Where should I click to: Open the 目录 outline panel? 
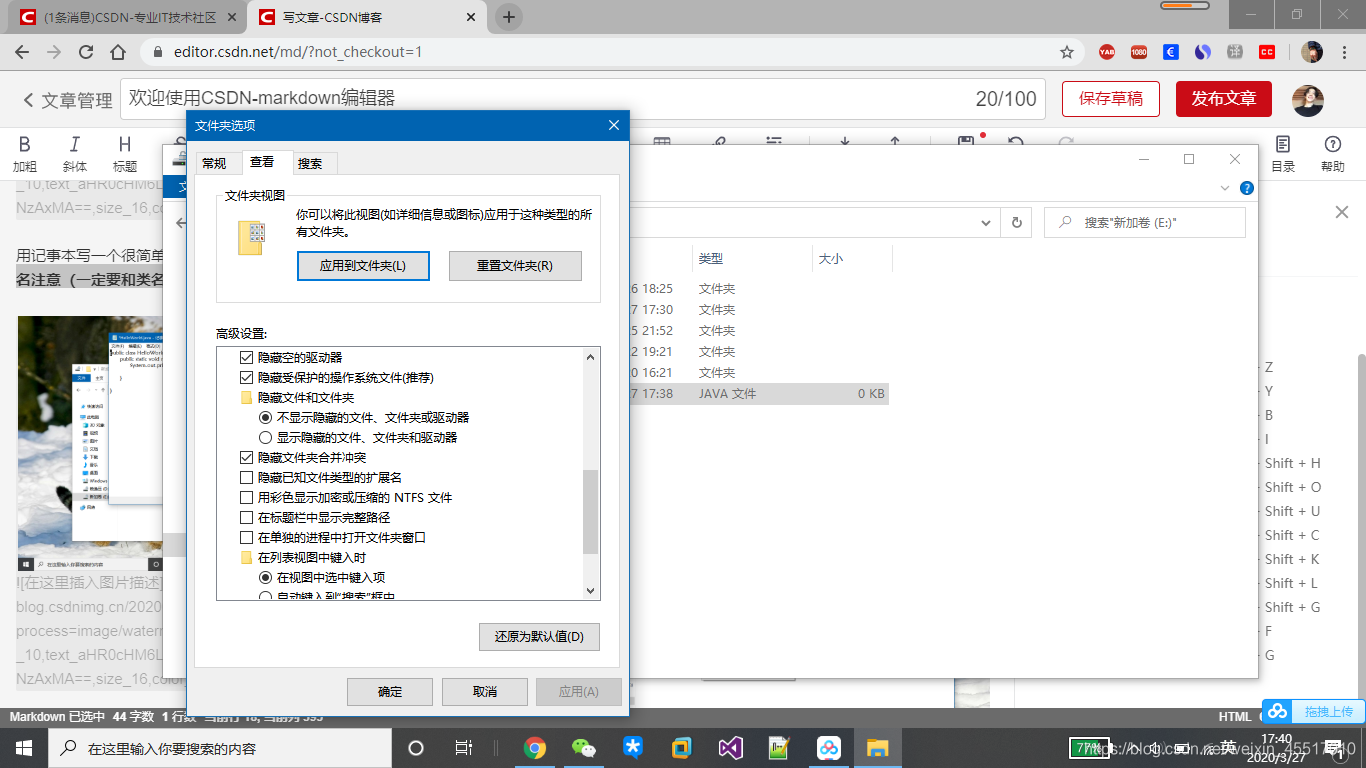coord(1283,153)
